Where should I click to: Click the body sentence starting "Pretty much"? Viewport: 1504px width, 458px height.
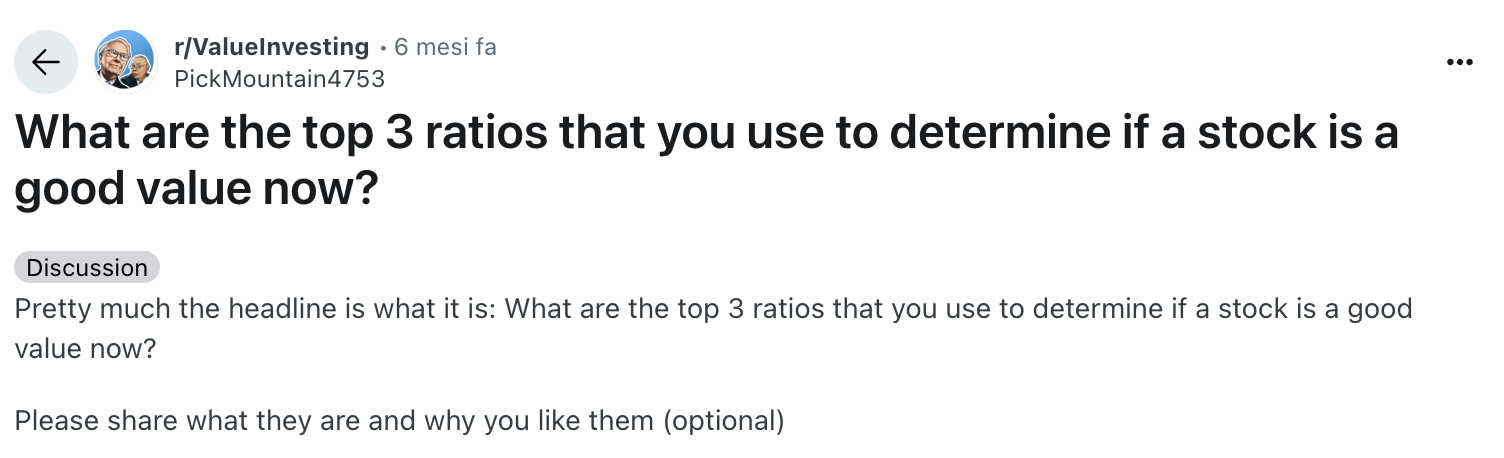[x=712, y=307]
